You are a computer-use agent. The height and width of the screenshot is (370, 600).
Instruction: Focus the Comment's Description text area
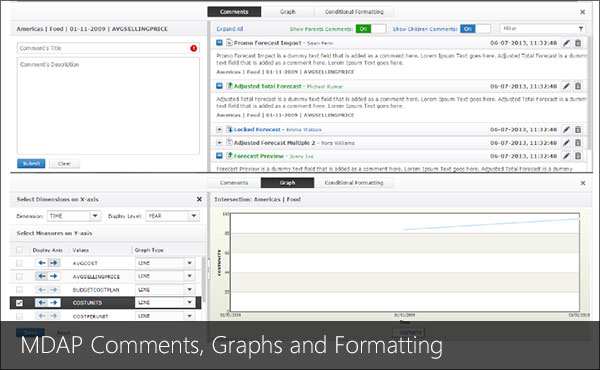pos(108,106)
